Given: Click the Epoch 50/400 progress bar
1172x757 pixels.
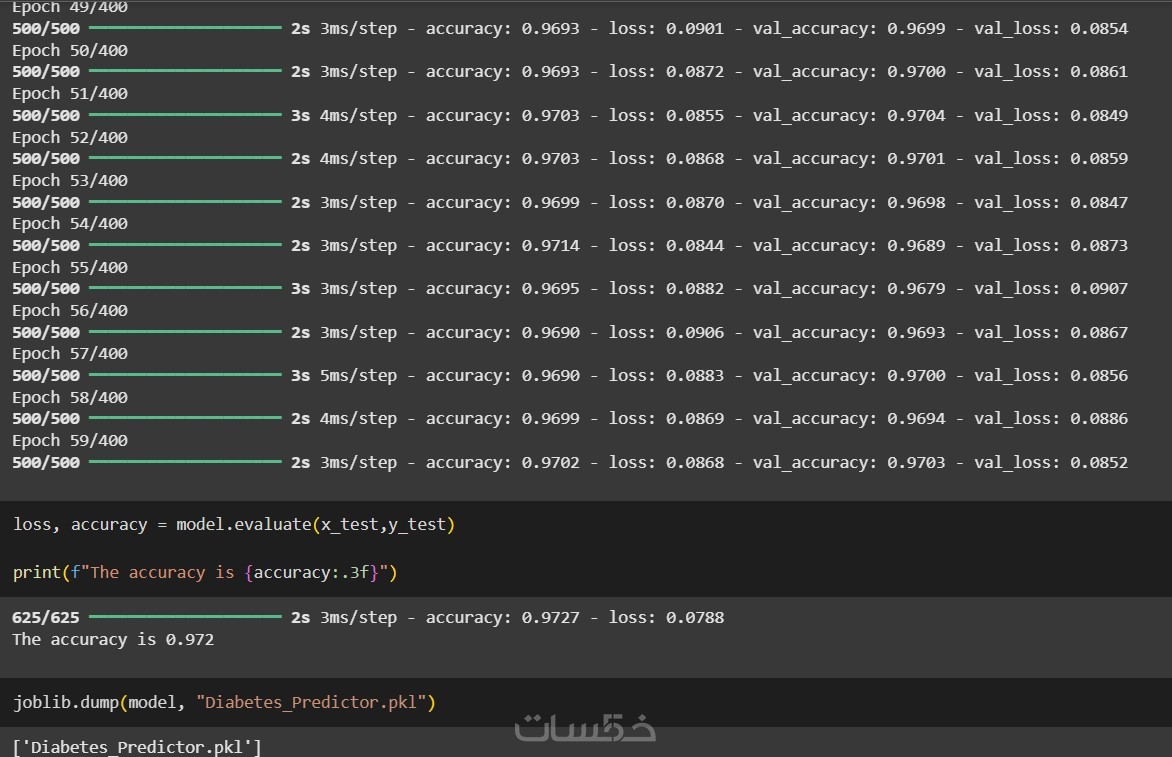Looking at the screenshot, I should [x=185, y=72].
